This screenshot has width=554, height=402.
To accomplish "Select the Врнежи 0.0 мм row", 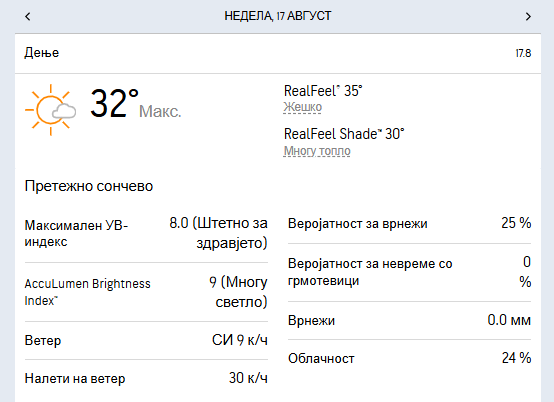I will [x=409, y=320].
